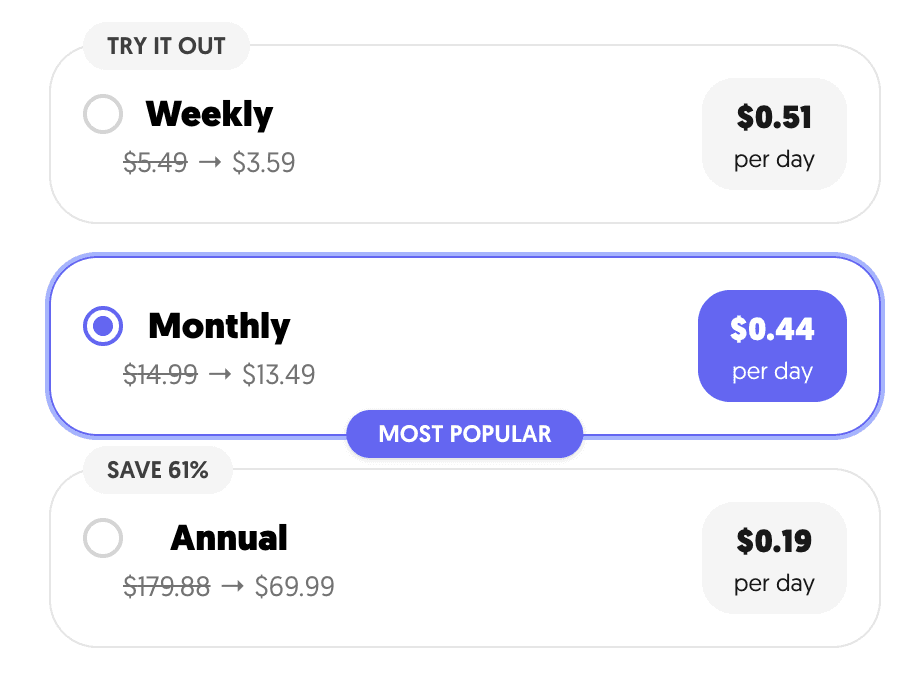This screenshot has height=686, width=916.
Task: Click the discounted $69.99 Annual price
Action: (295, 587)
